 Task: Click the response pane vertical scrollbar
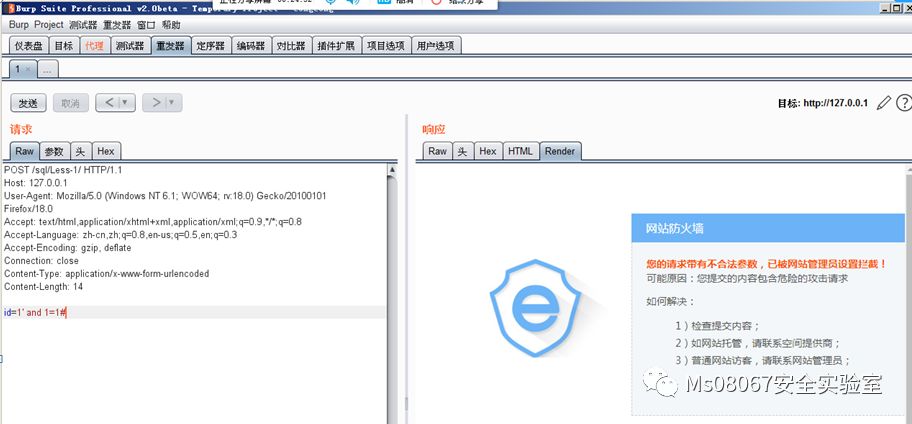pos(909,294)
